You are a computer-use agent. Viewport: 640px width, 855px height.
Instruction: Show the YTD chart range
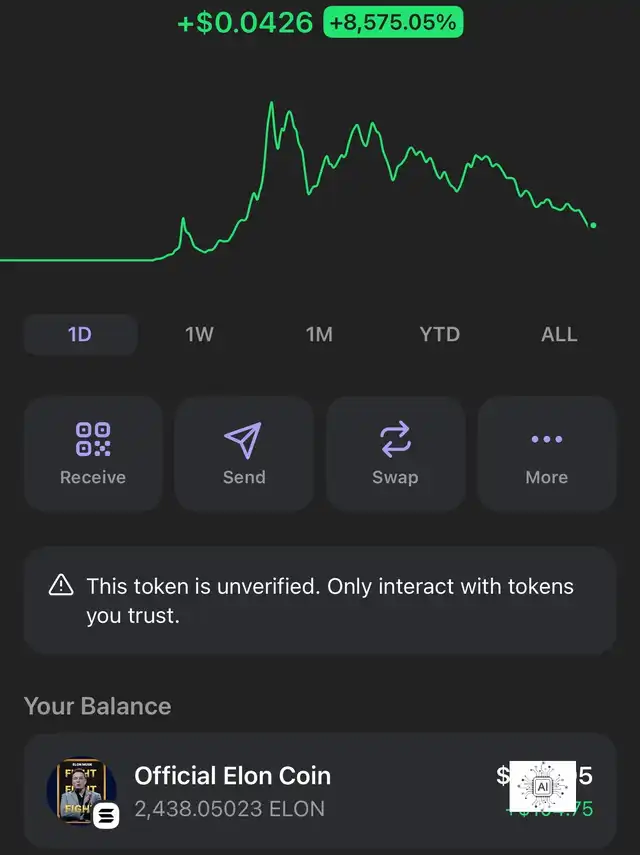coord(439,334)
